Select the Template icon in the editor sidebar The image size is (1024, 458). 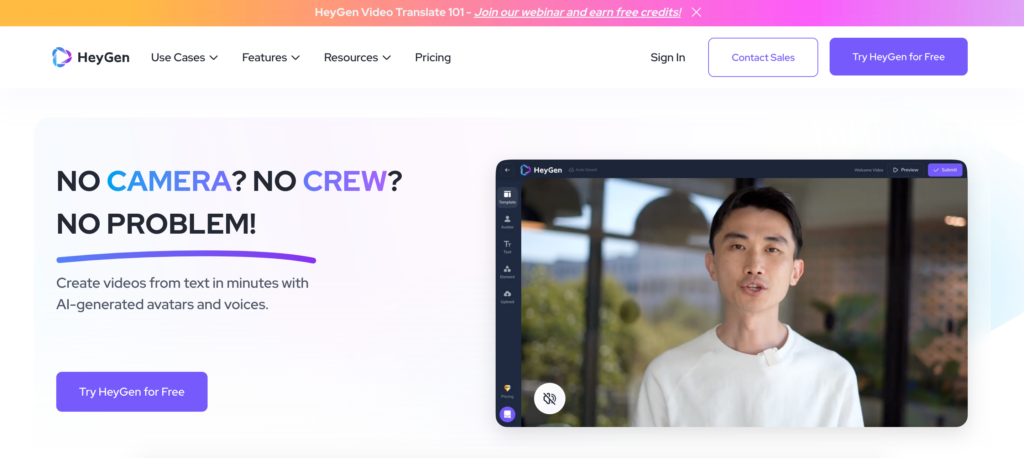[507, 197]
